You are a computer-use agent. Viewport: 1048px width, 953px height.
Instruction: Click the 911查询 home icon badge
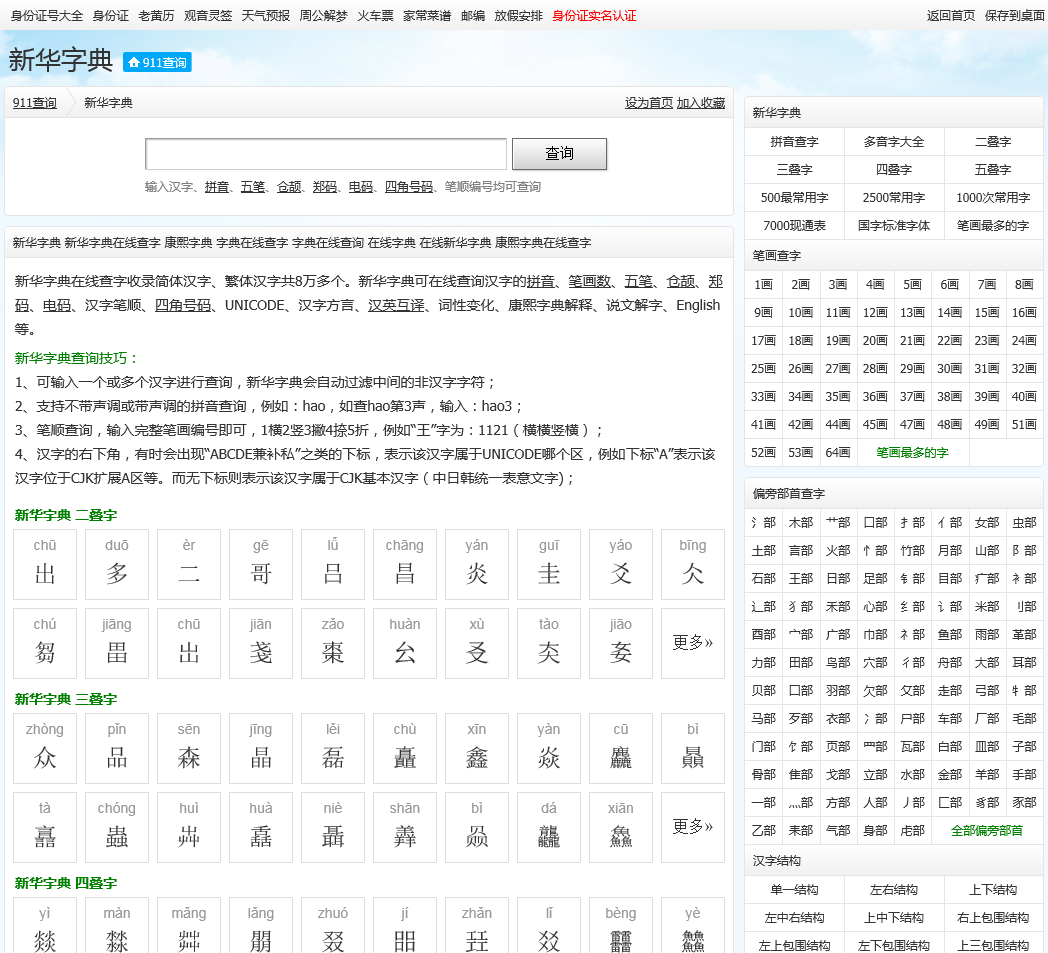click(x=157, y=62)
